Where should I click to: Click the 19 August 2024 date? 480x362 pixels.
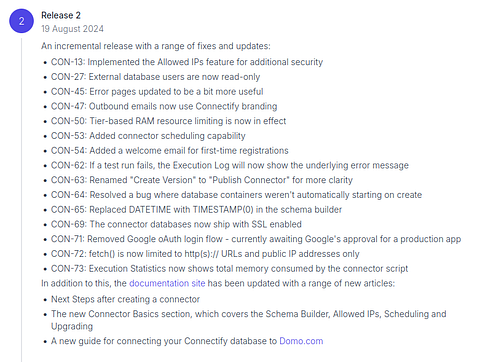tap(72, 29)
